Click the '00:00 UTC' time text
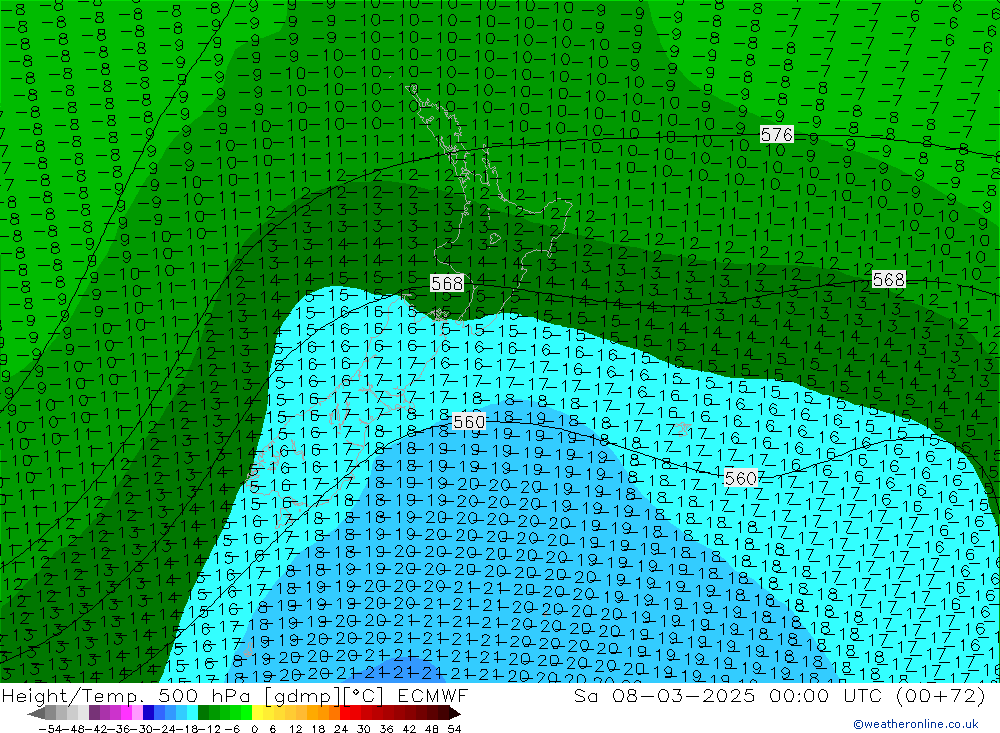The width and height of the screenshot is (1000, 733). 826,695
